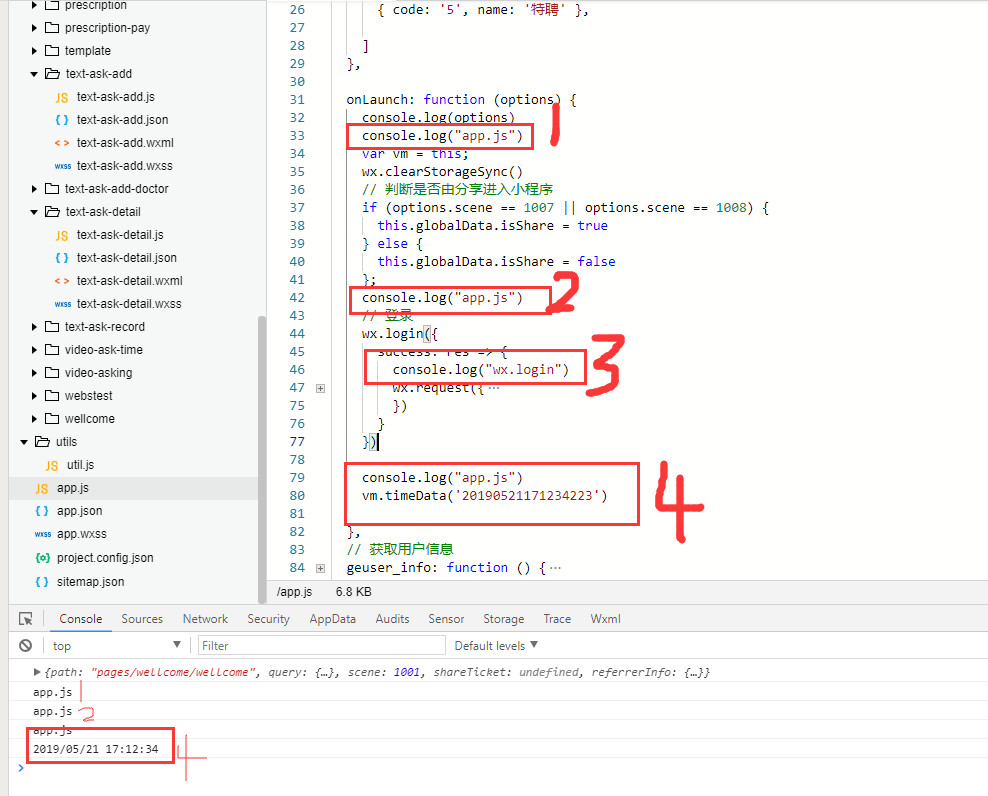This screenshot has height=796, width=988.
Task: Expand the folded code at line 47
Action: click(320, 388)
